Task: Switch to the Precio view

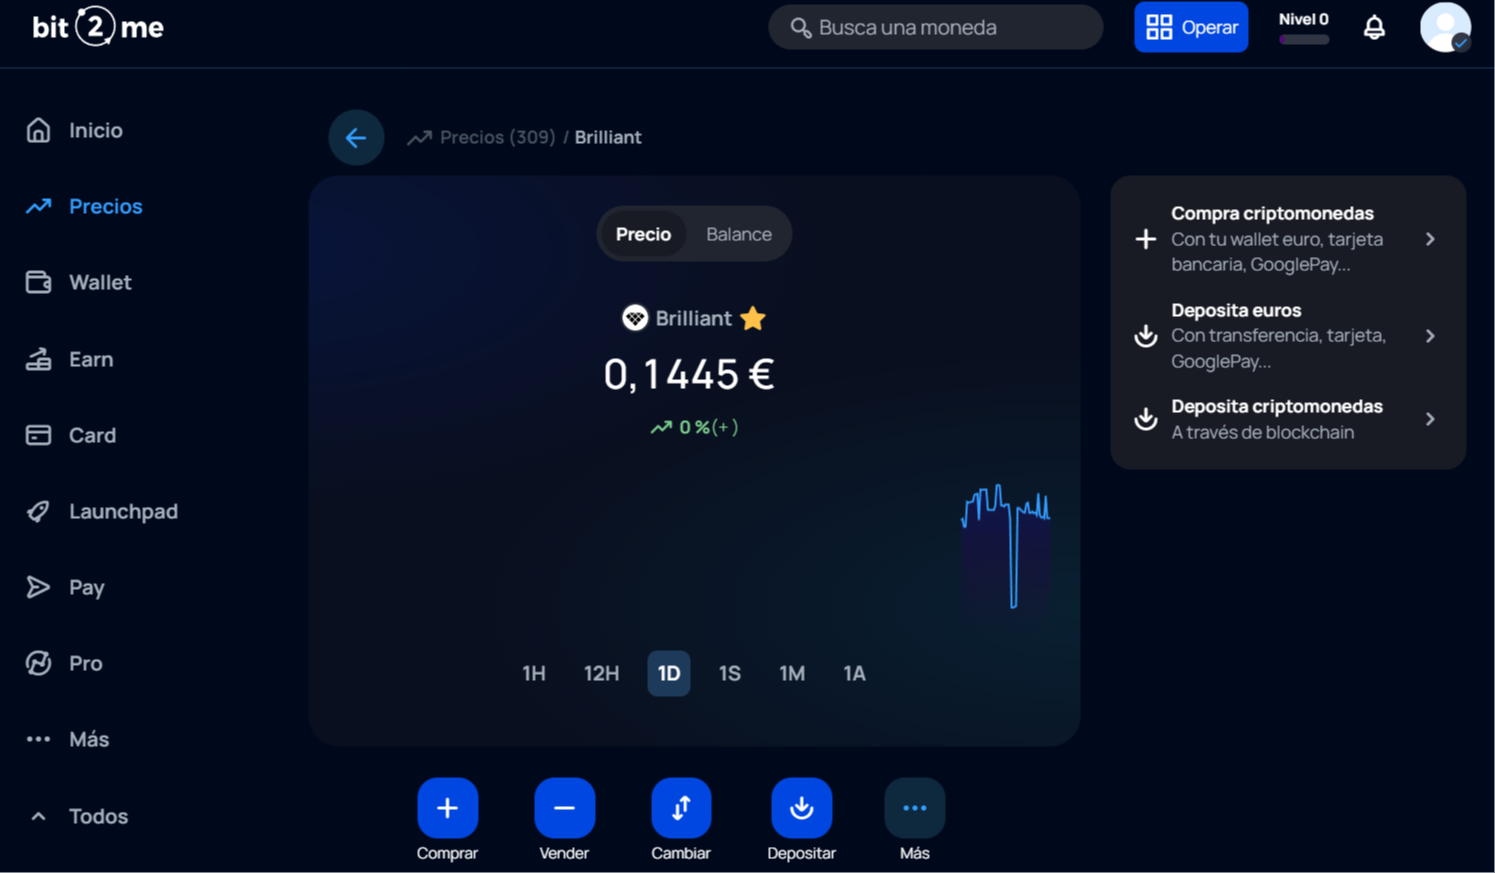Action: 643,234
